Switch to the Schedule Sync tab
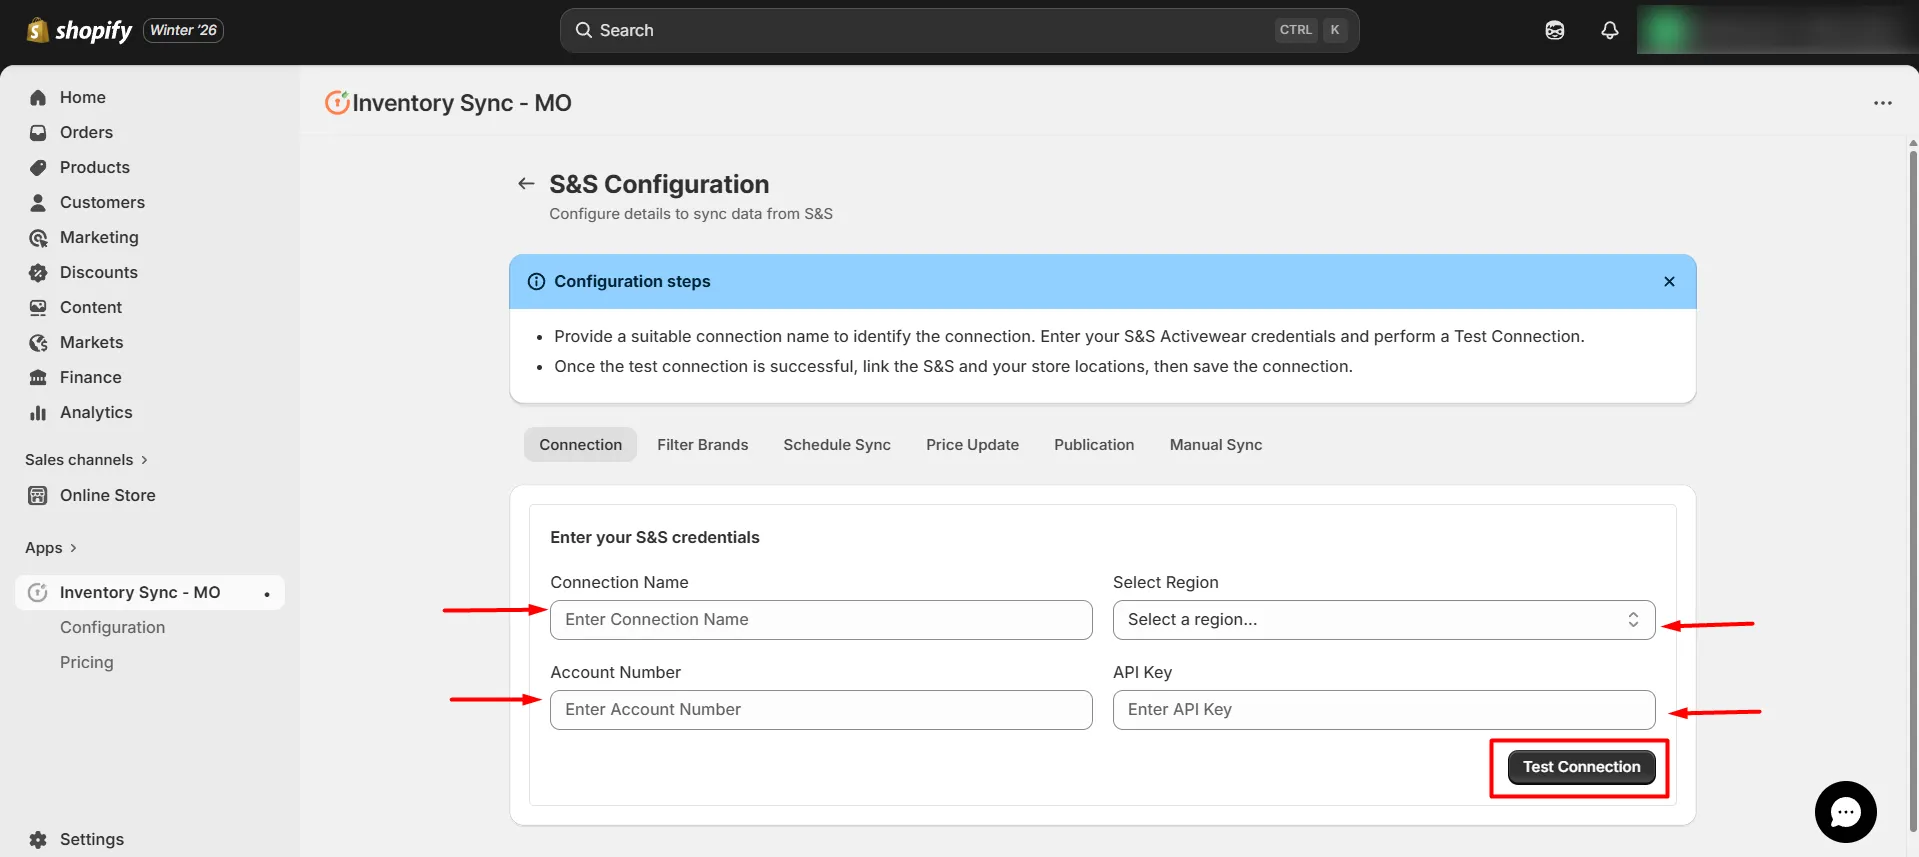 click(837, 444)
